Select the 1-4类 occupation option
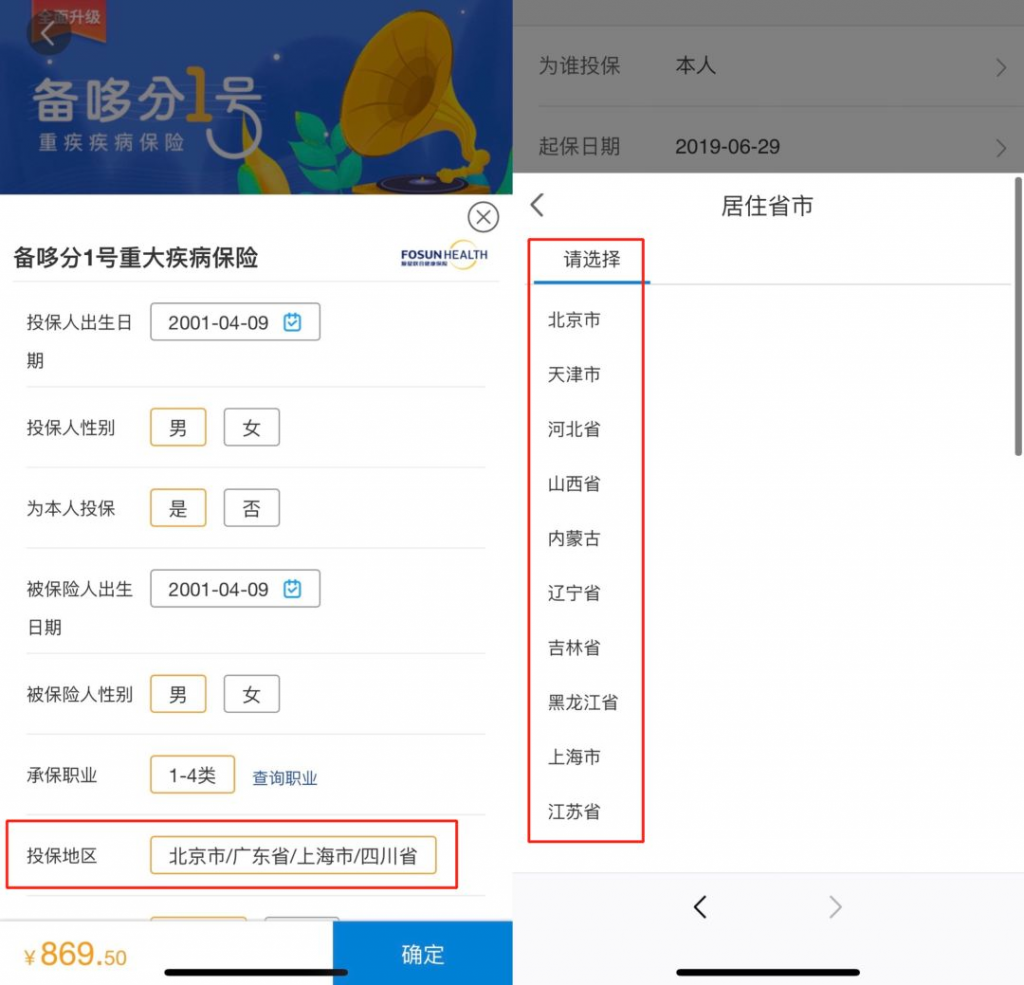Viewport: 1024px width, 985px height. coord(193,775)
